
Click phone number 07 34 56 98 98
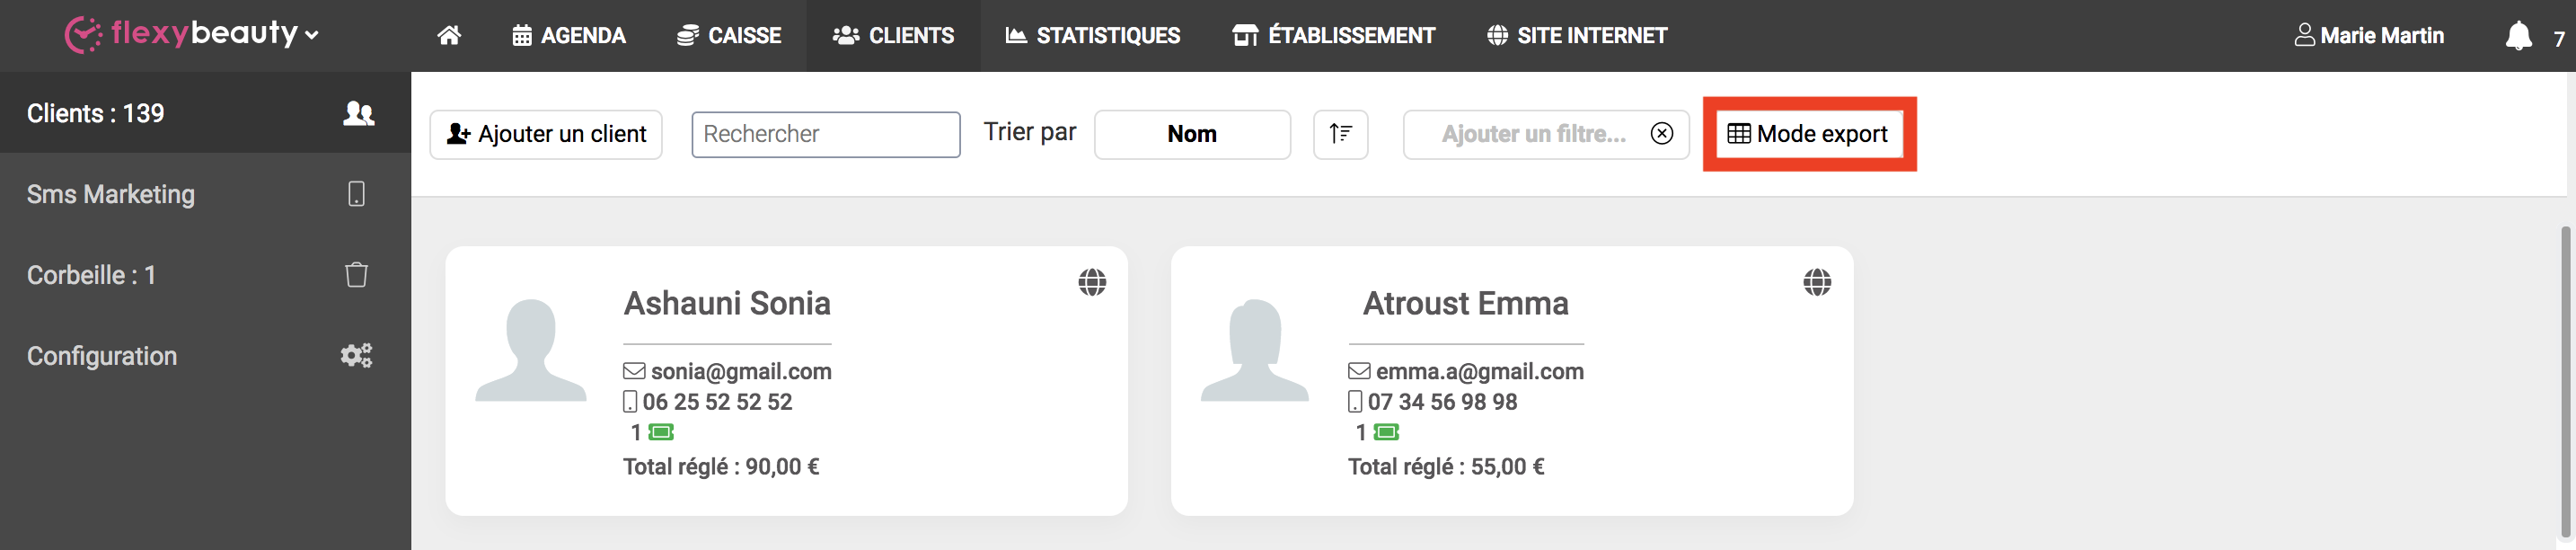[x=1442, y=402]
